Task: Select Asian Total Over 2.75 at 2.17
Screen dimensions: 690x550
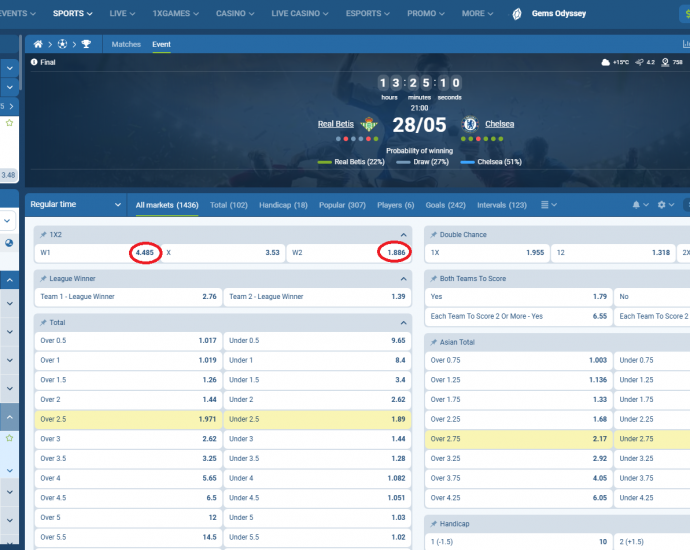Action: pos(518,439)
